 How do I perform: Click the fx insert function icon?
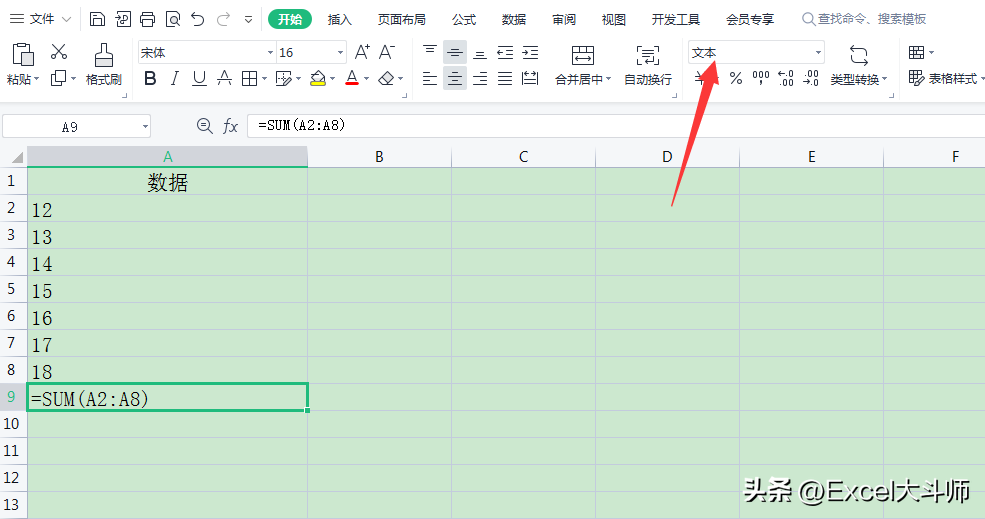tap(231, 126)
